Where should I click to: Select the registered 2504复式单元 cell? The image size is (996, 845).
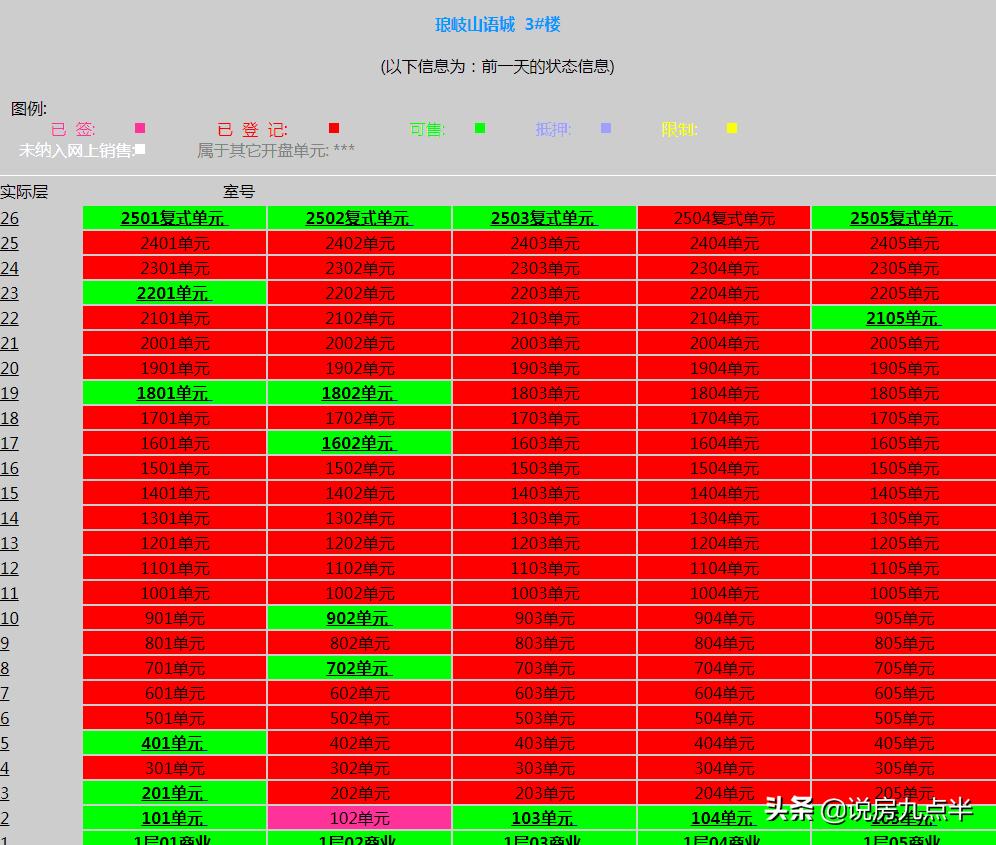pyautogui.click(x=724, y=218)
